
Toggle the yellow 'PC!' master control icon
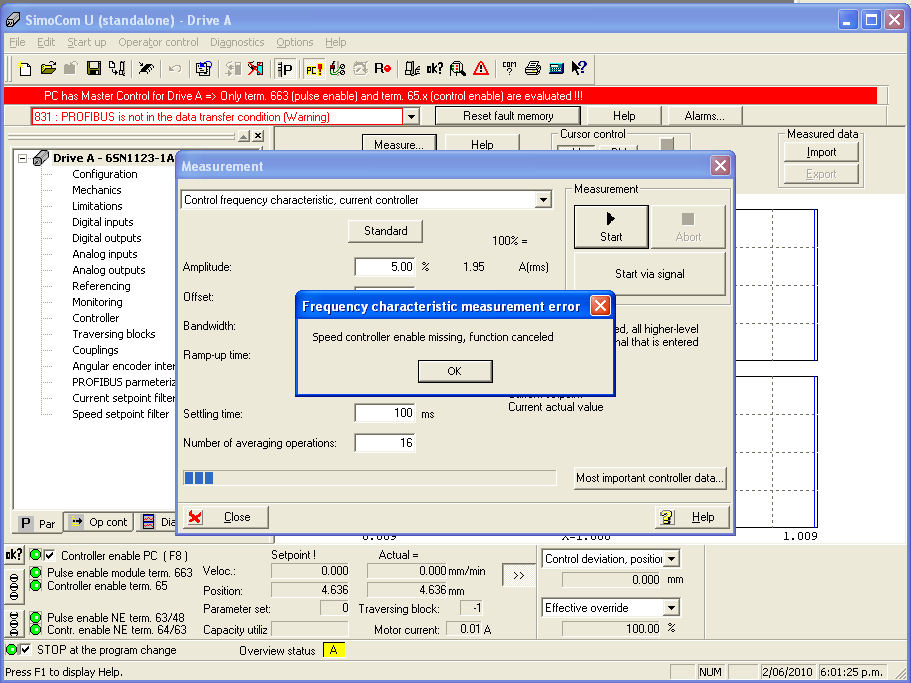(314, 69)
